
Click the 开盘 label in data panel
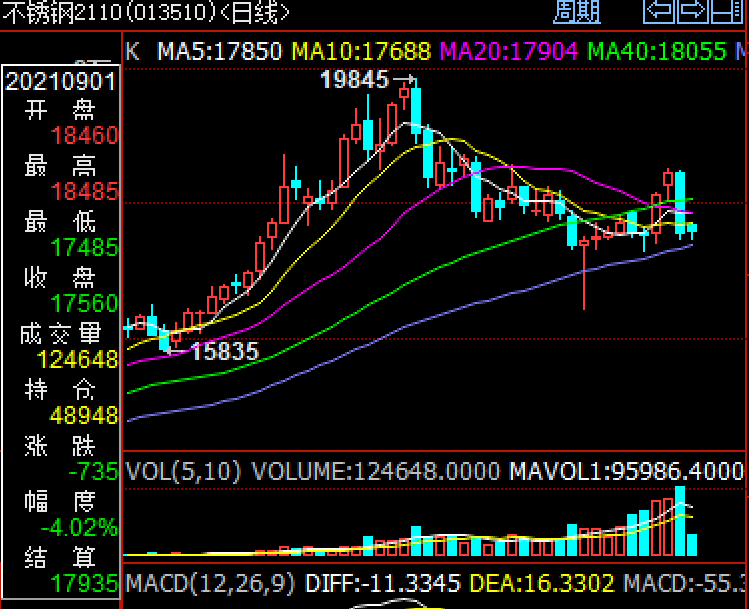[60, 110]
